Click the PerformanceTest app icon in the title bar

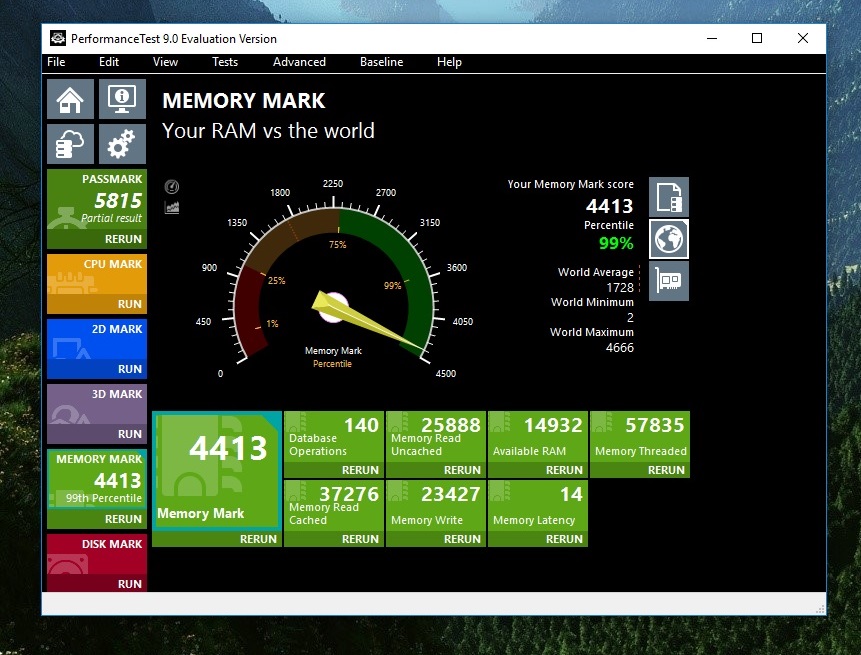[58, 38]
